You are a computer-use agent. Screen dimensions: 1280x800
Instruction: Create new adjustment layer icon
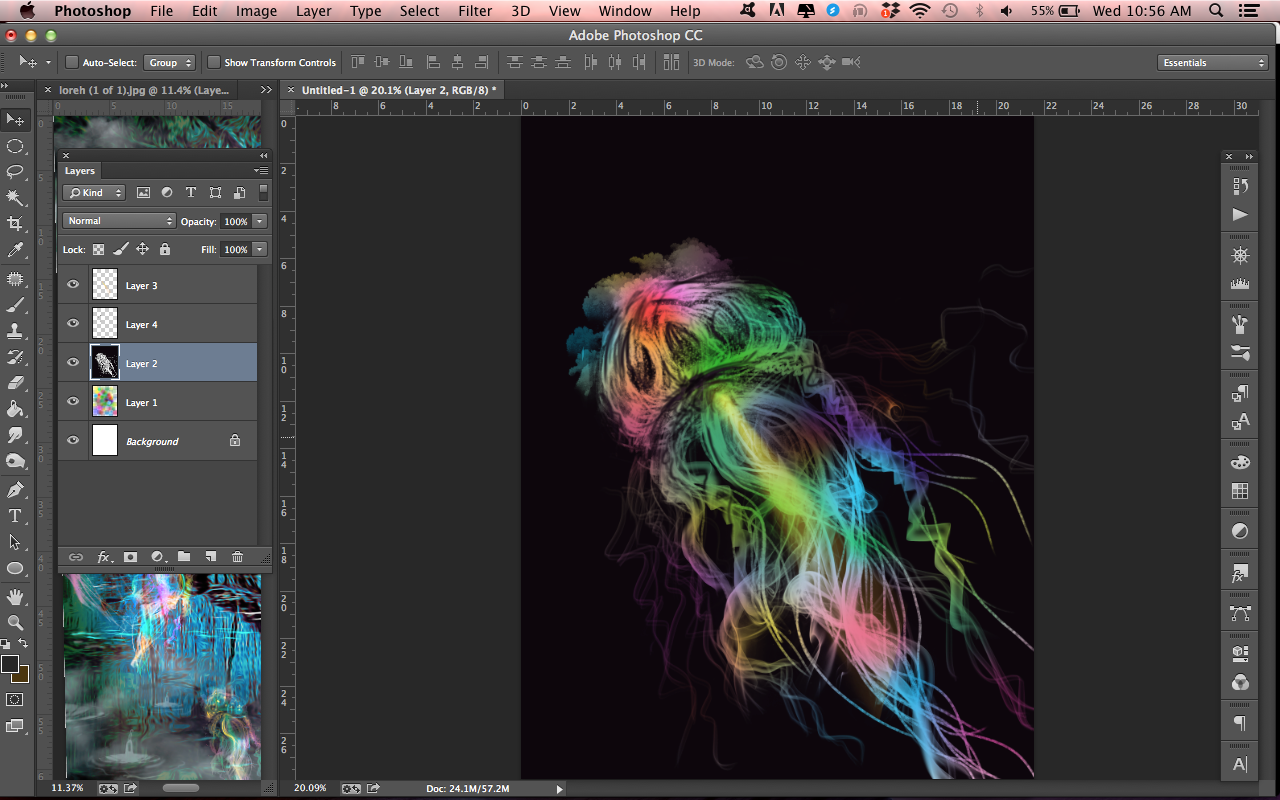click(x=157, y=557)
